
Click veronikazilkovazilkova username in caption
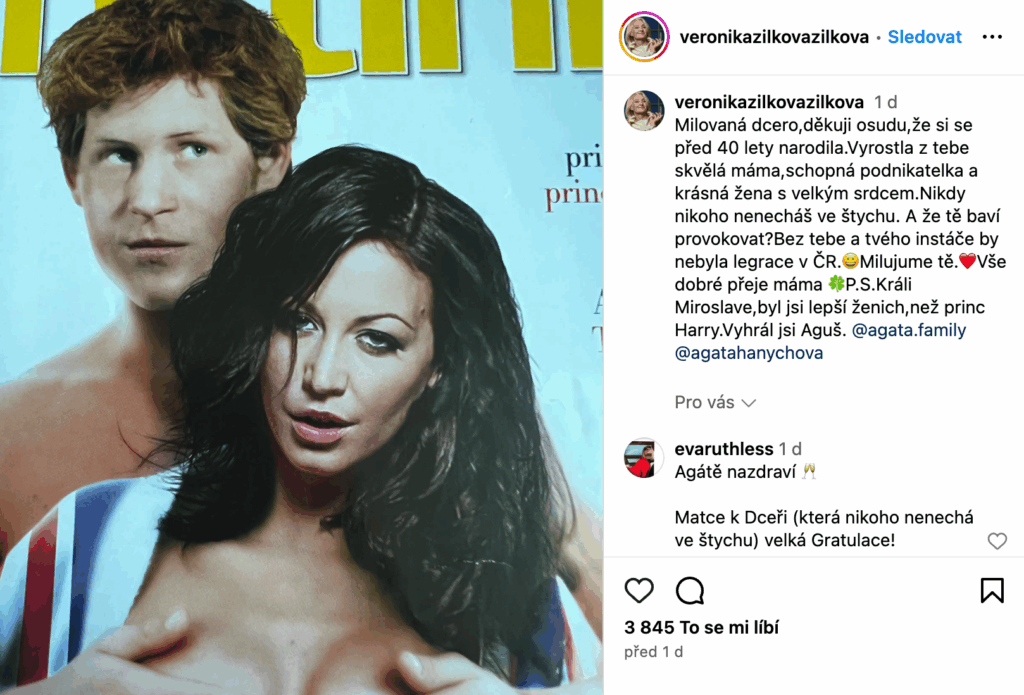pyautogui.click(x=769, y=102)
